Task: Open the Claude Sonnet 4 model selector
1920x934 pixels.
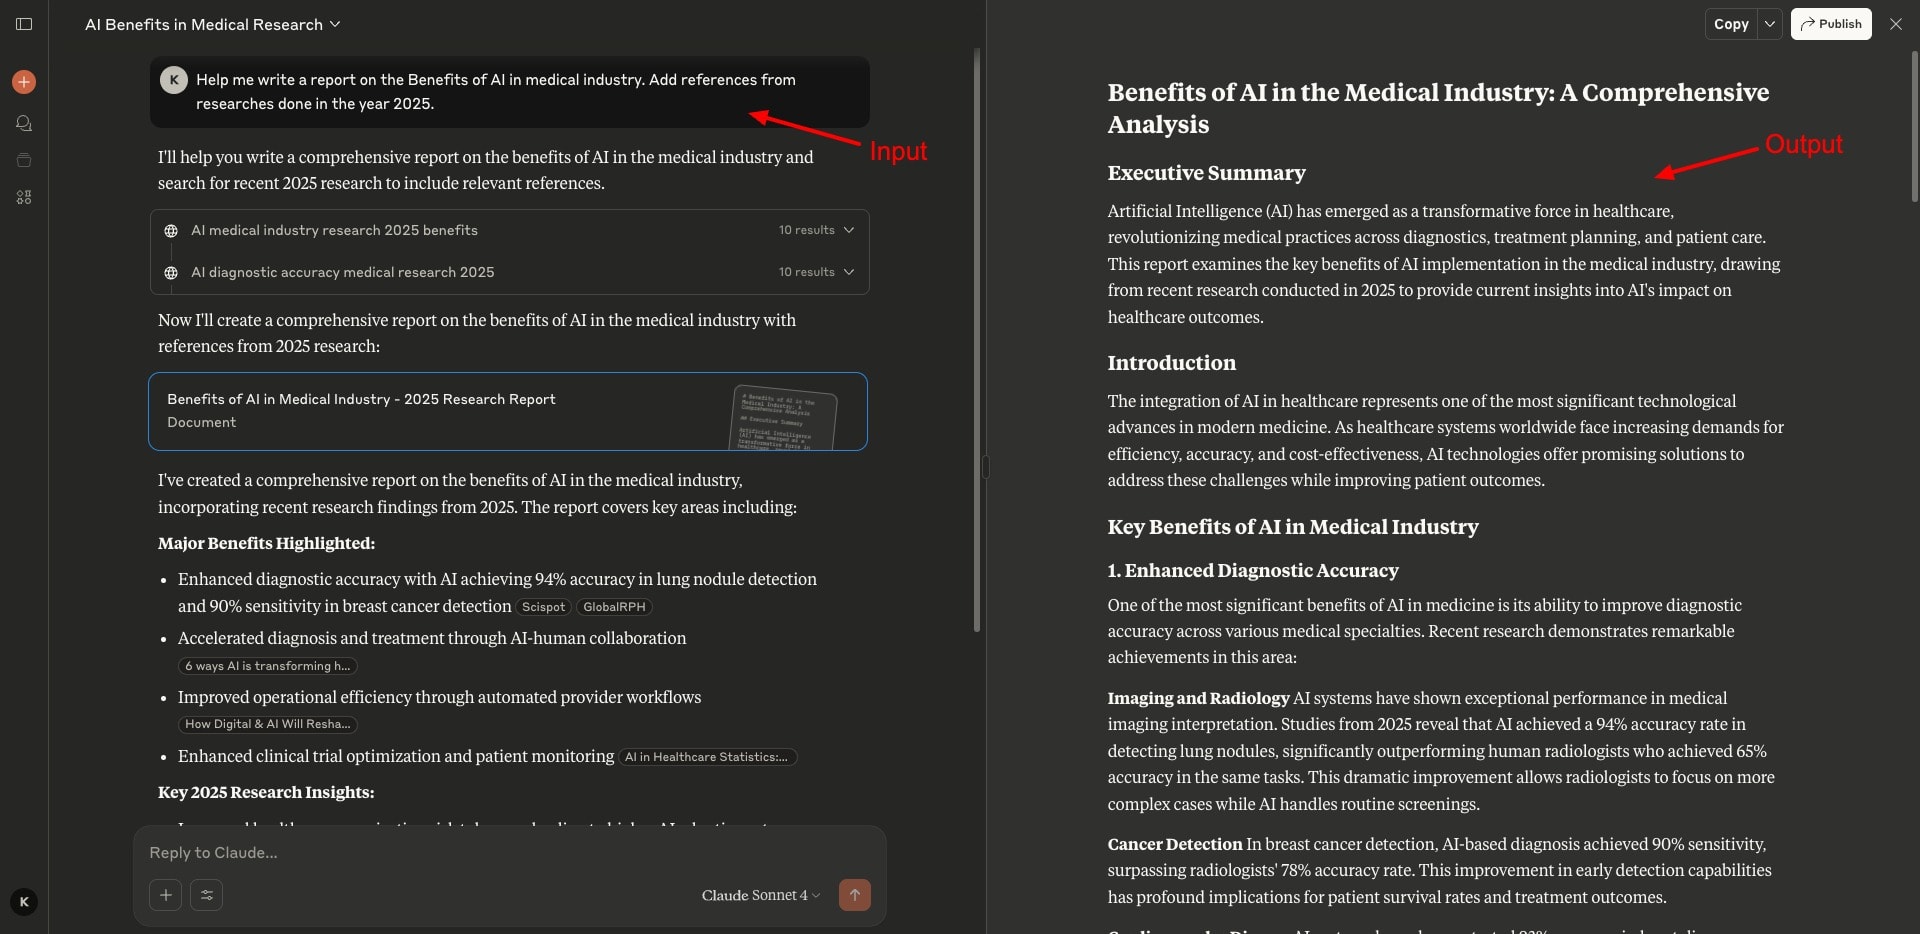Action: click(x=760, y=895)
